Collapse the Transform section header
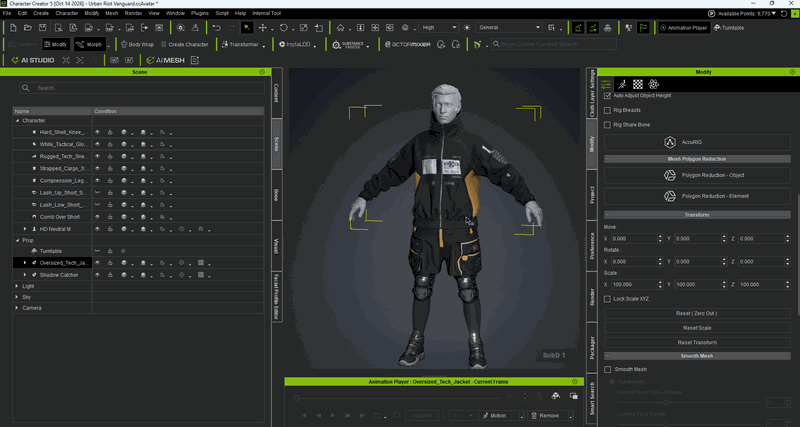The image size is (800, 427). pyautogui.click(x=697, y=215)
